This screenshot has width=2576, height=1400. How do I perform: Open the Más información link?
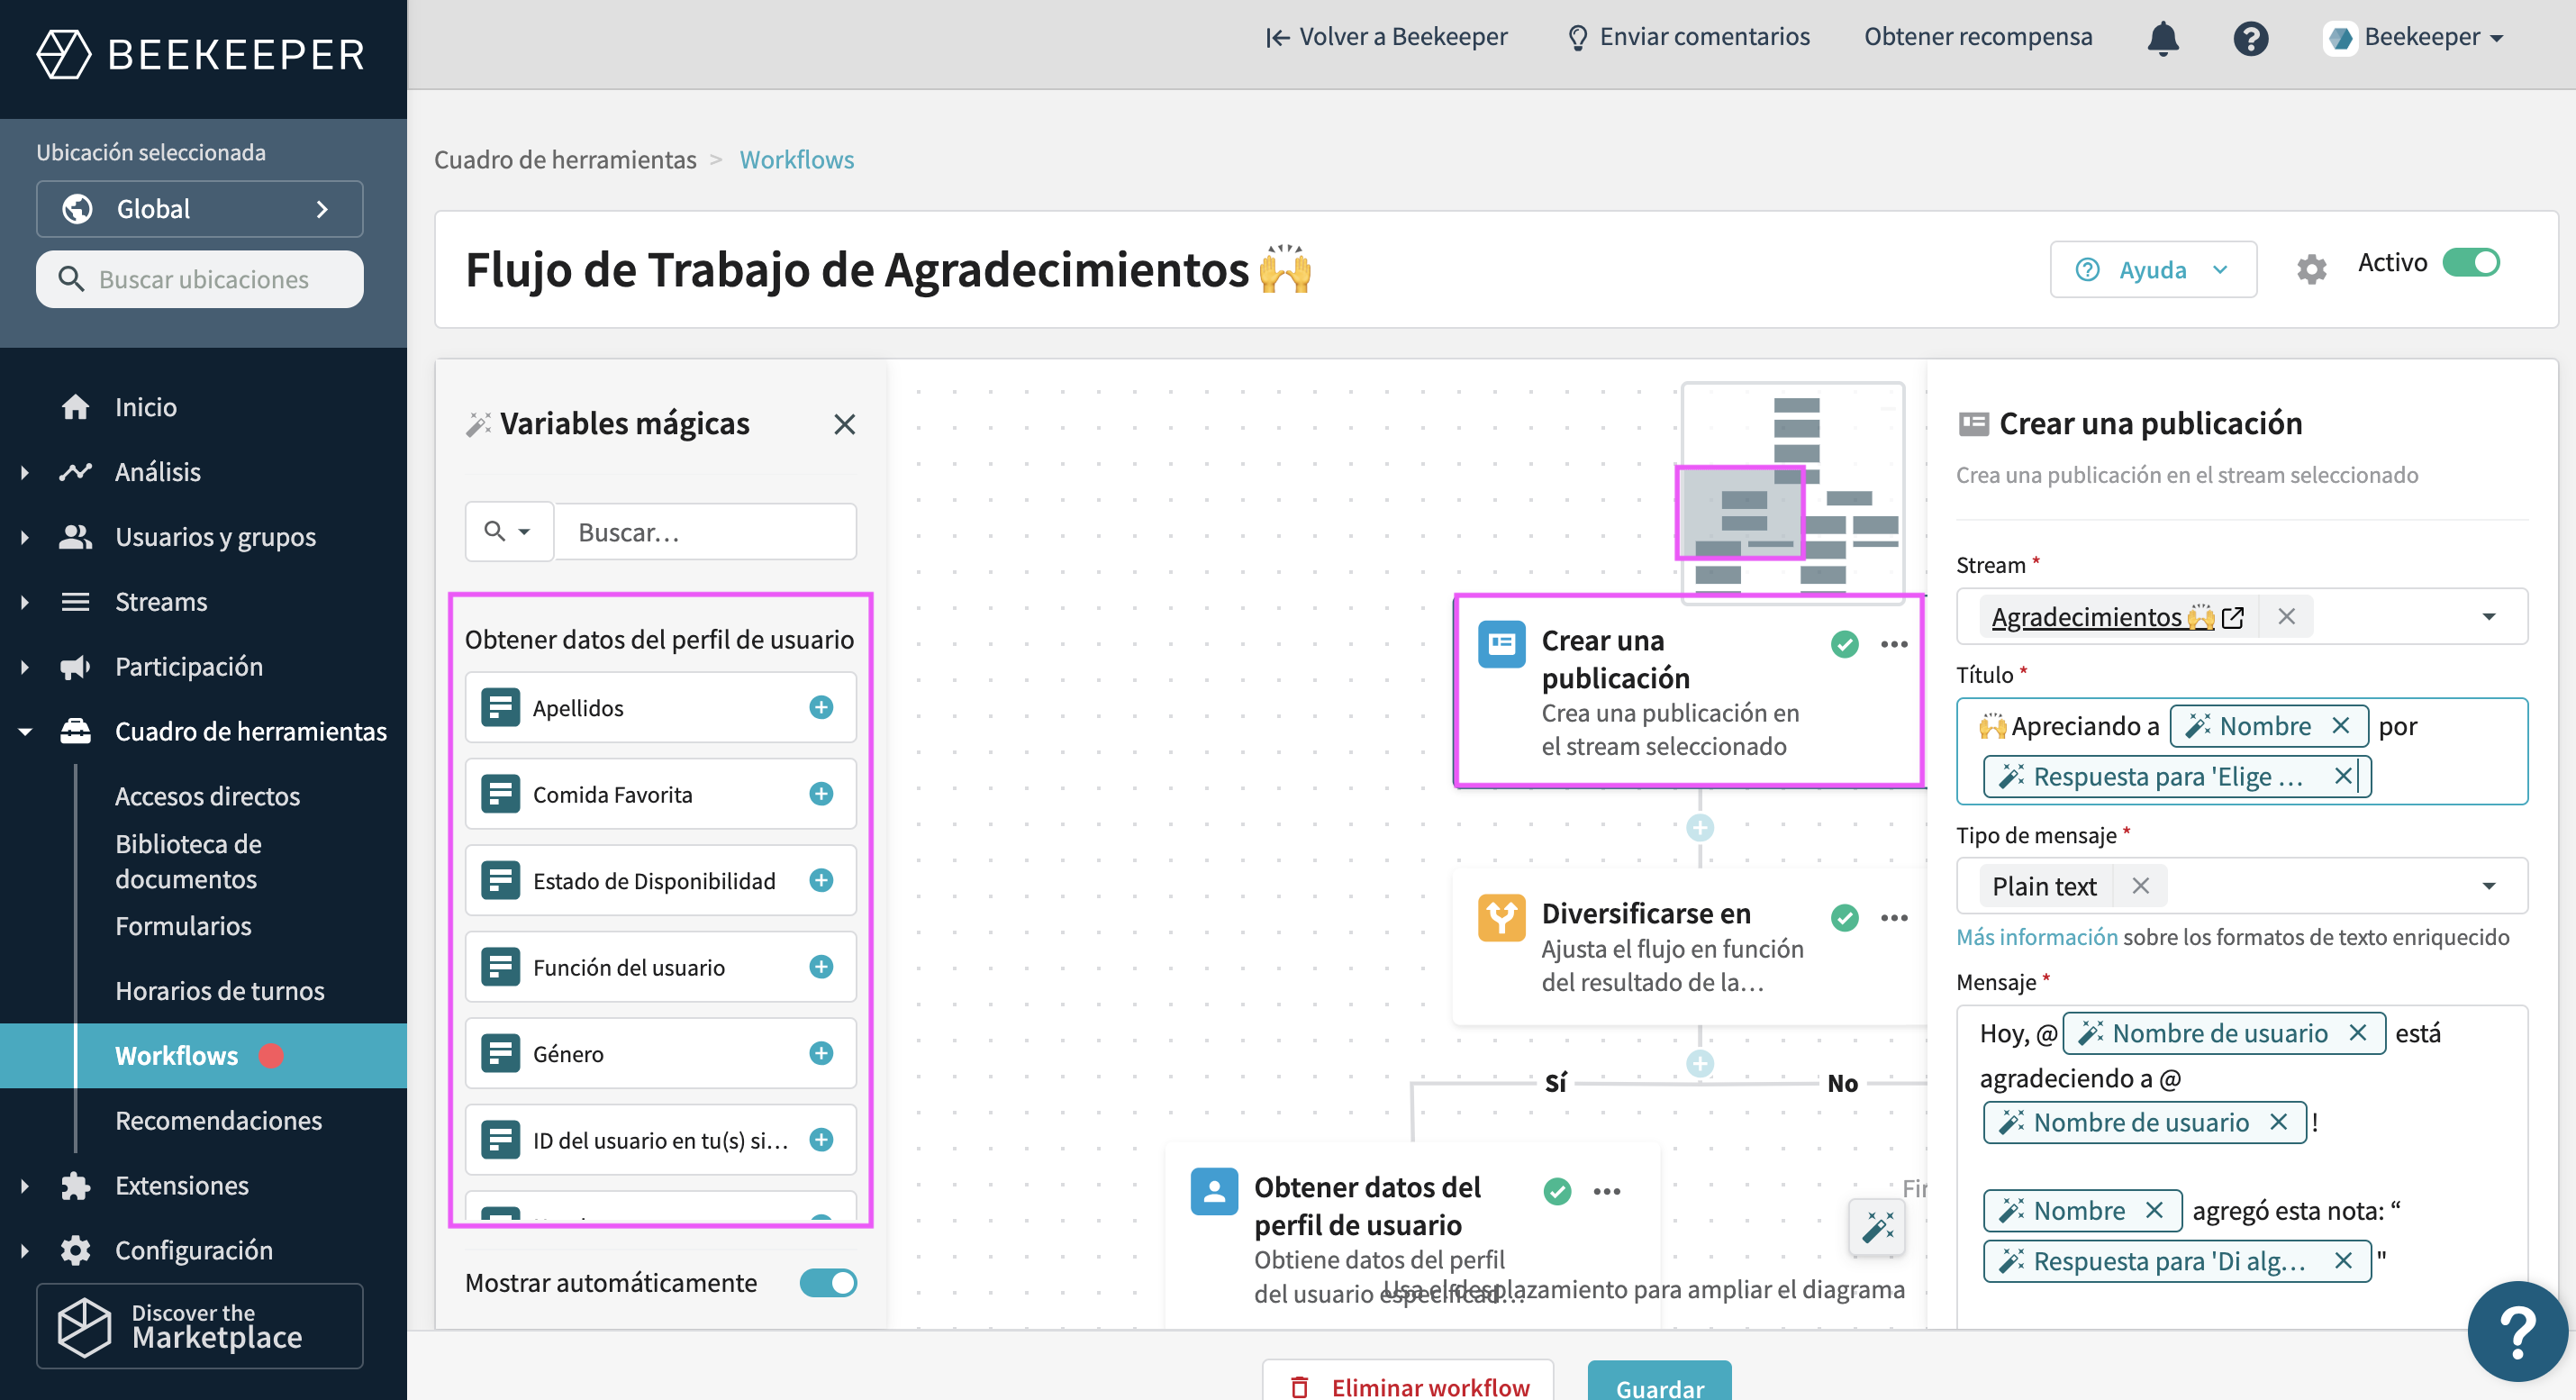pos(2036,937)
